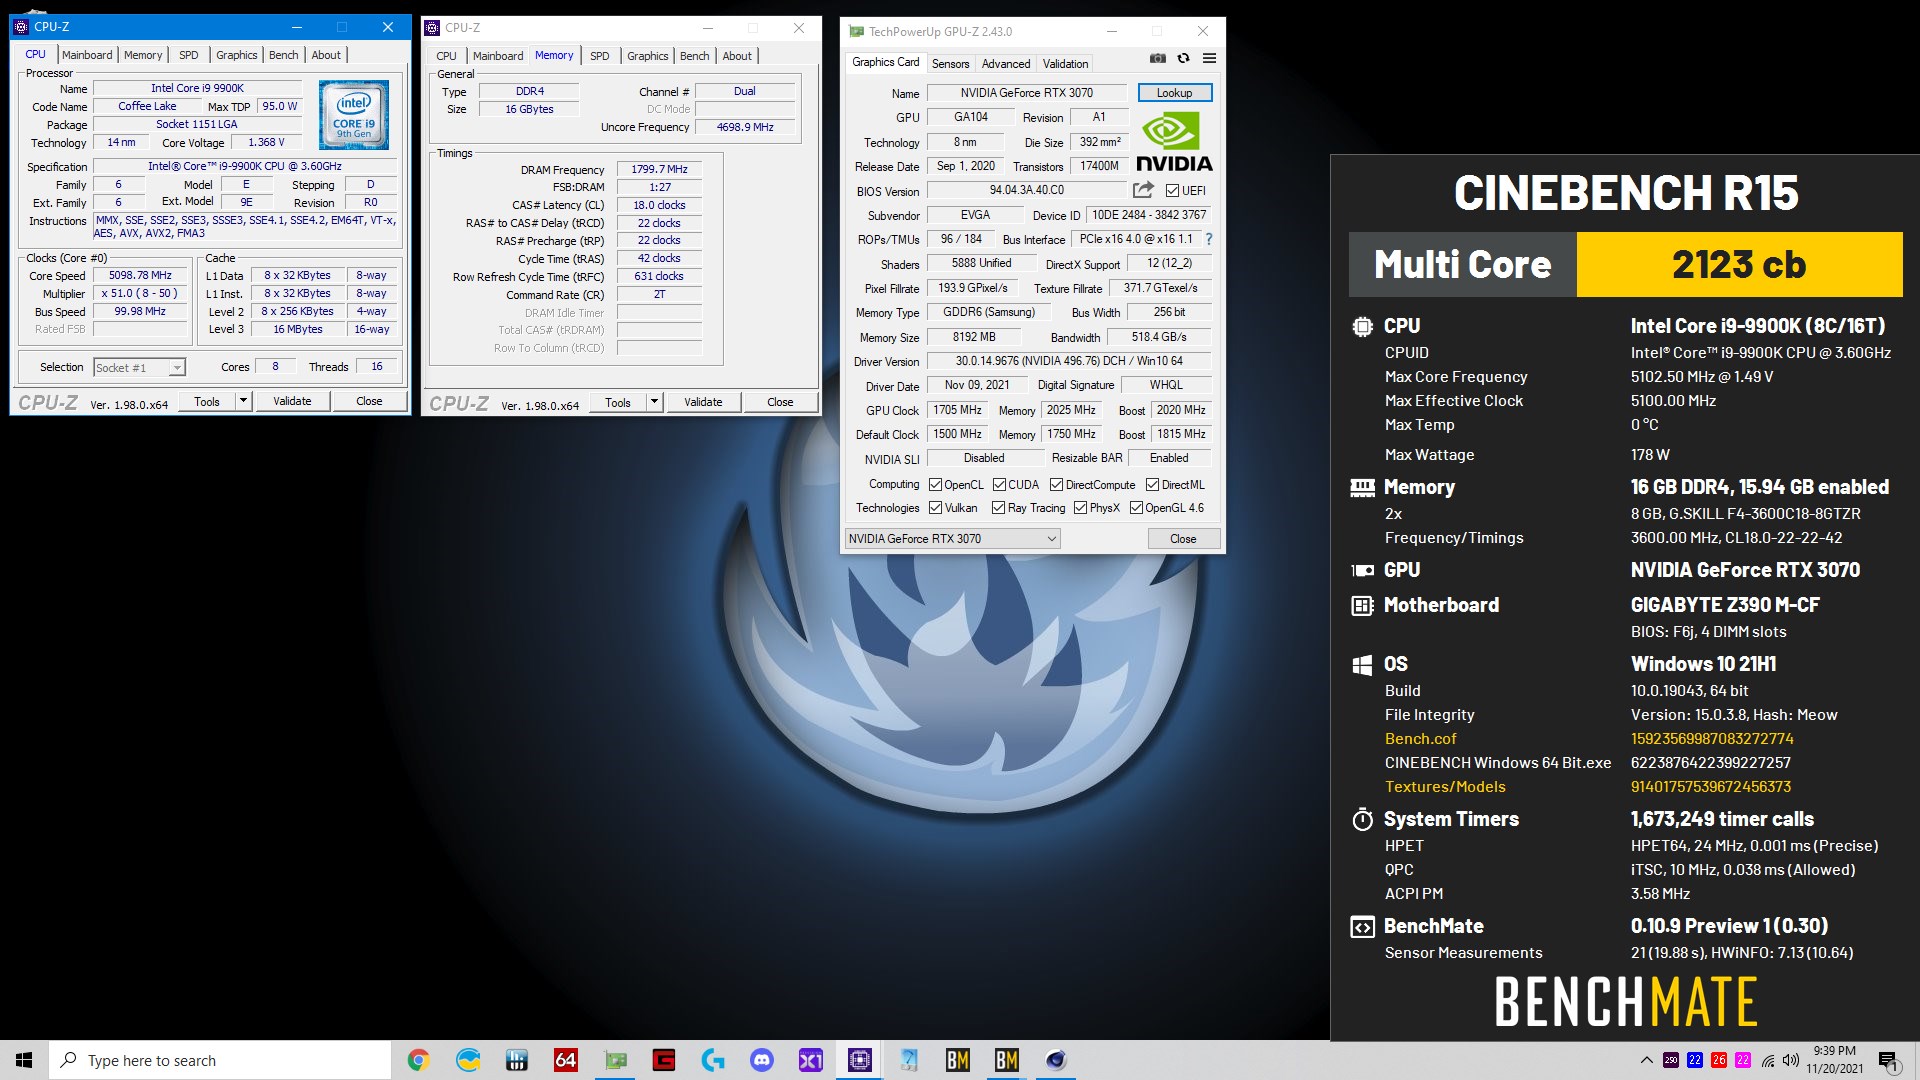Viewport: 1920px width, 1080px height.
Task: Open the Bench tab in first CPU-Z window
Action: coord(283,55)
